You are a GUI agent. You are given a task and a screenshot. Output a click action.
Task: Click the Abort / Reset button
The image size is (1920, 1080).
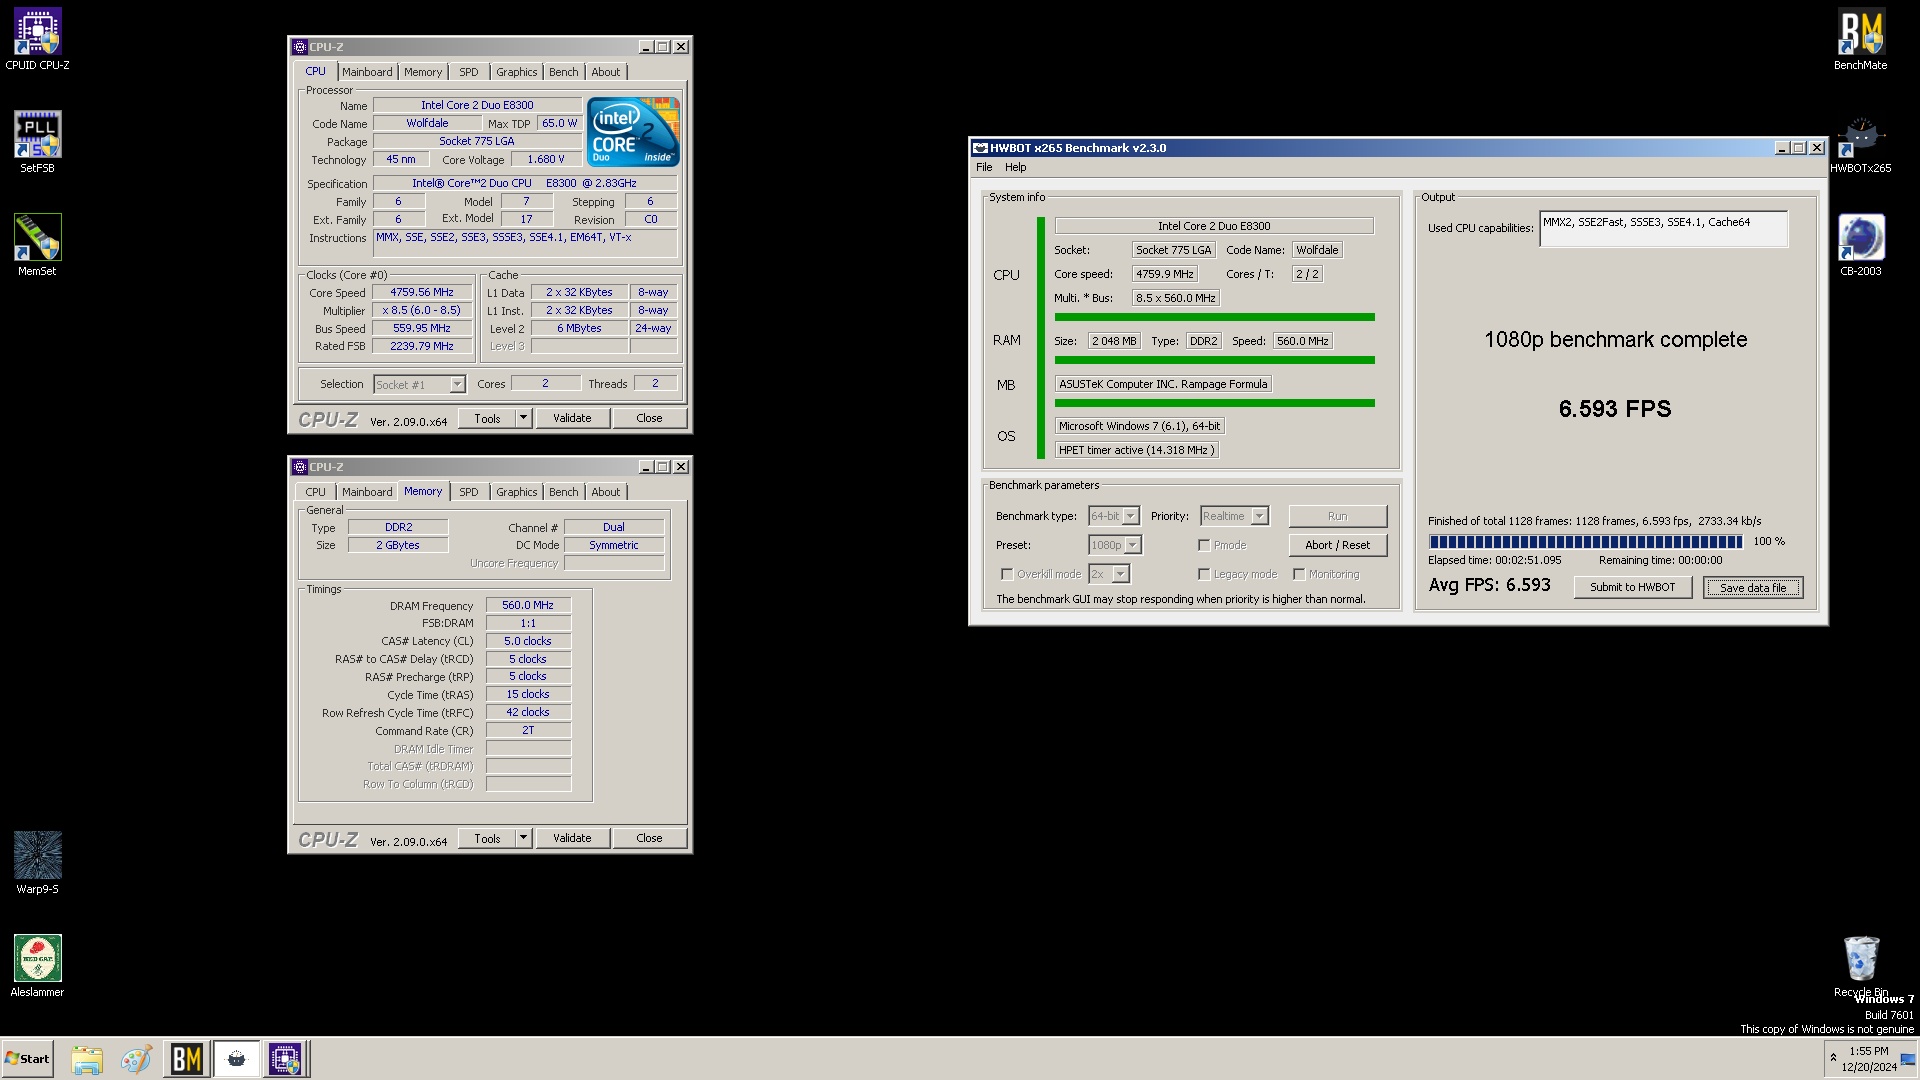pyautogui.click(x=1337, y=545)
